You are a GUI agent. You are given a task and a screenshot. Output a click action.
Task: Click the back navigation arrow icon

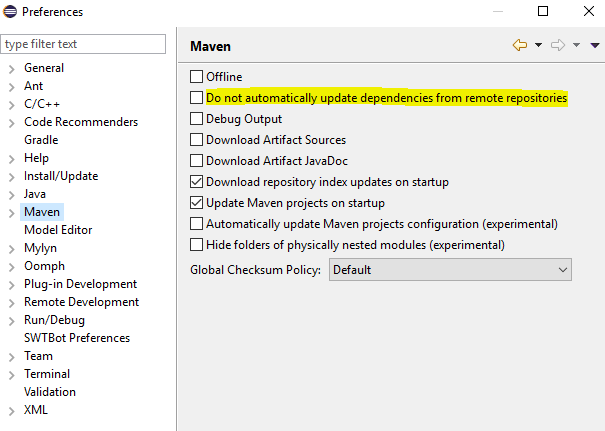(x=520, y=45)
